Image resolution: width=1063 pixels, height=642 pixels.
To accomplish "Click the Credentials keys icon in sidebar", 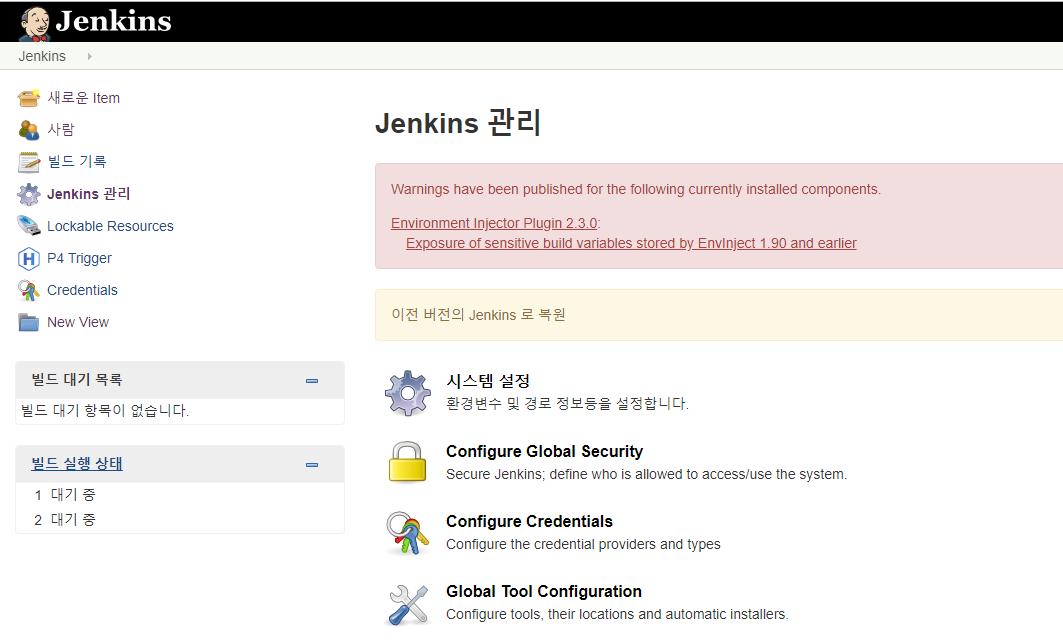I will pyautogui.click(x=28, y=290).
